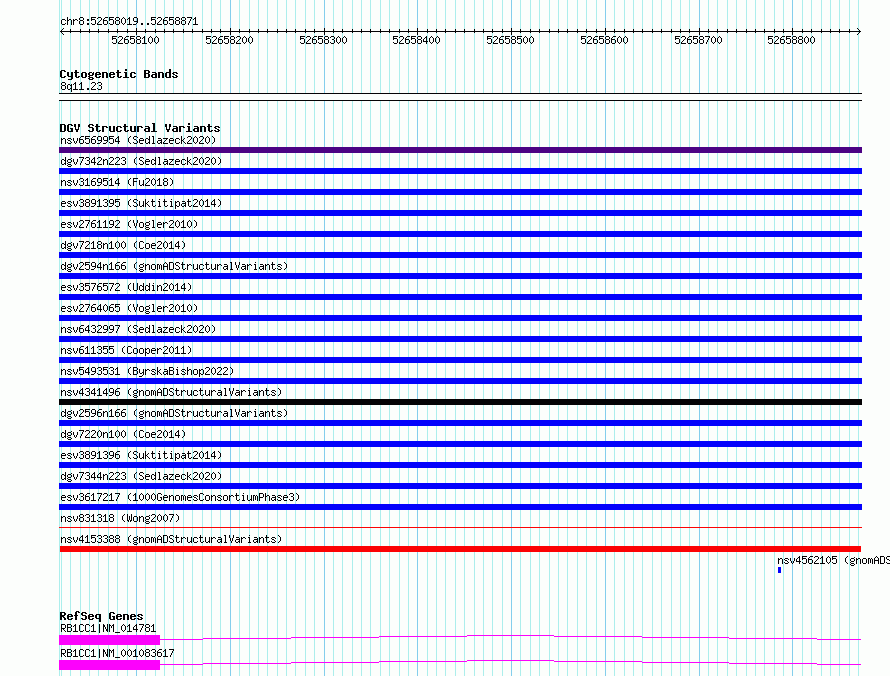Select the RB1CC1|NM_014781 magenta exon block
Viewport: 890px width, 676px height.
110,640
